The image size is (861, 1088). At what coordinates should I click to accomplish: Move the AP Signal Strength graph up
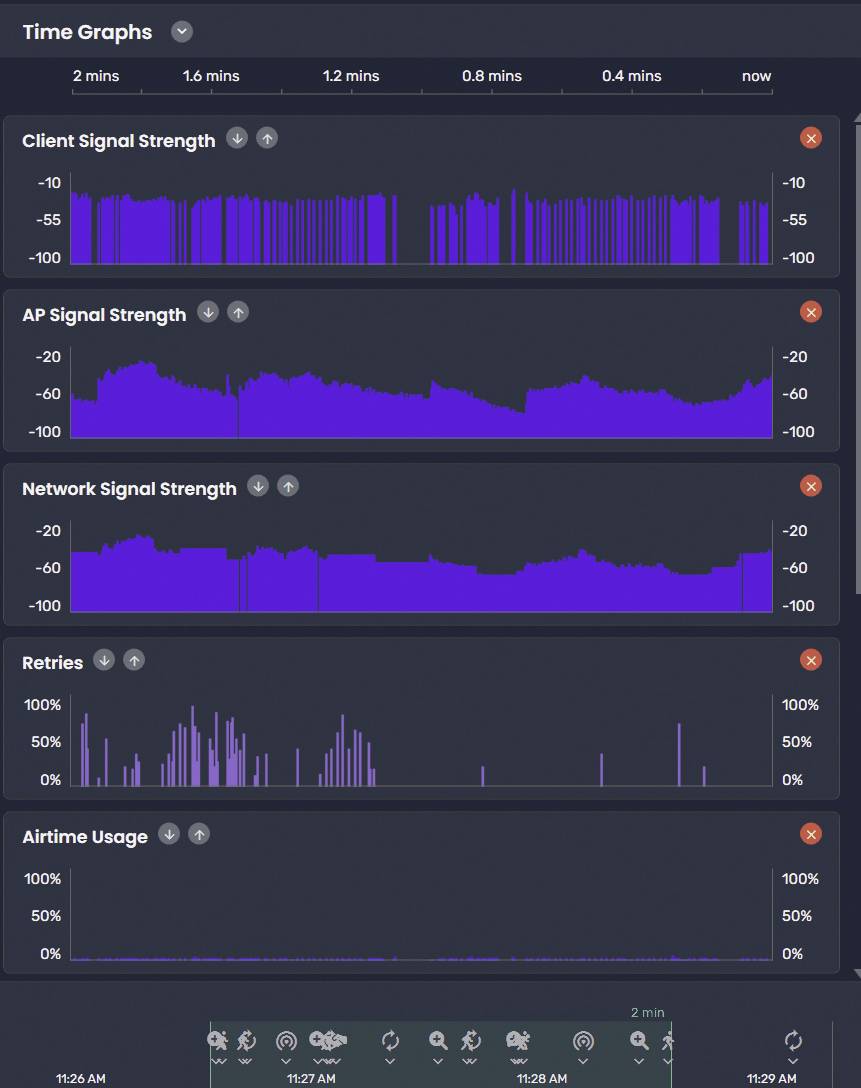tap(238, 312)
